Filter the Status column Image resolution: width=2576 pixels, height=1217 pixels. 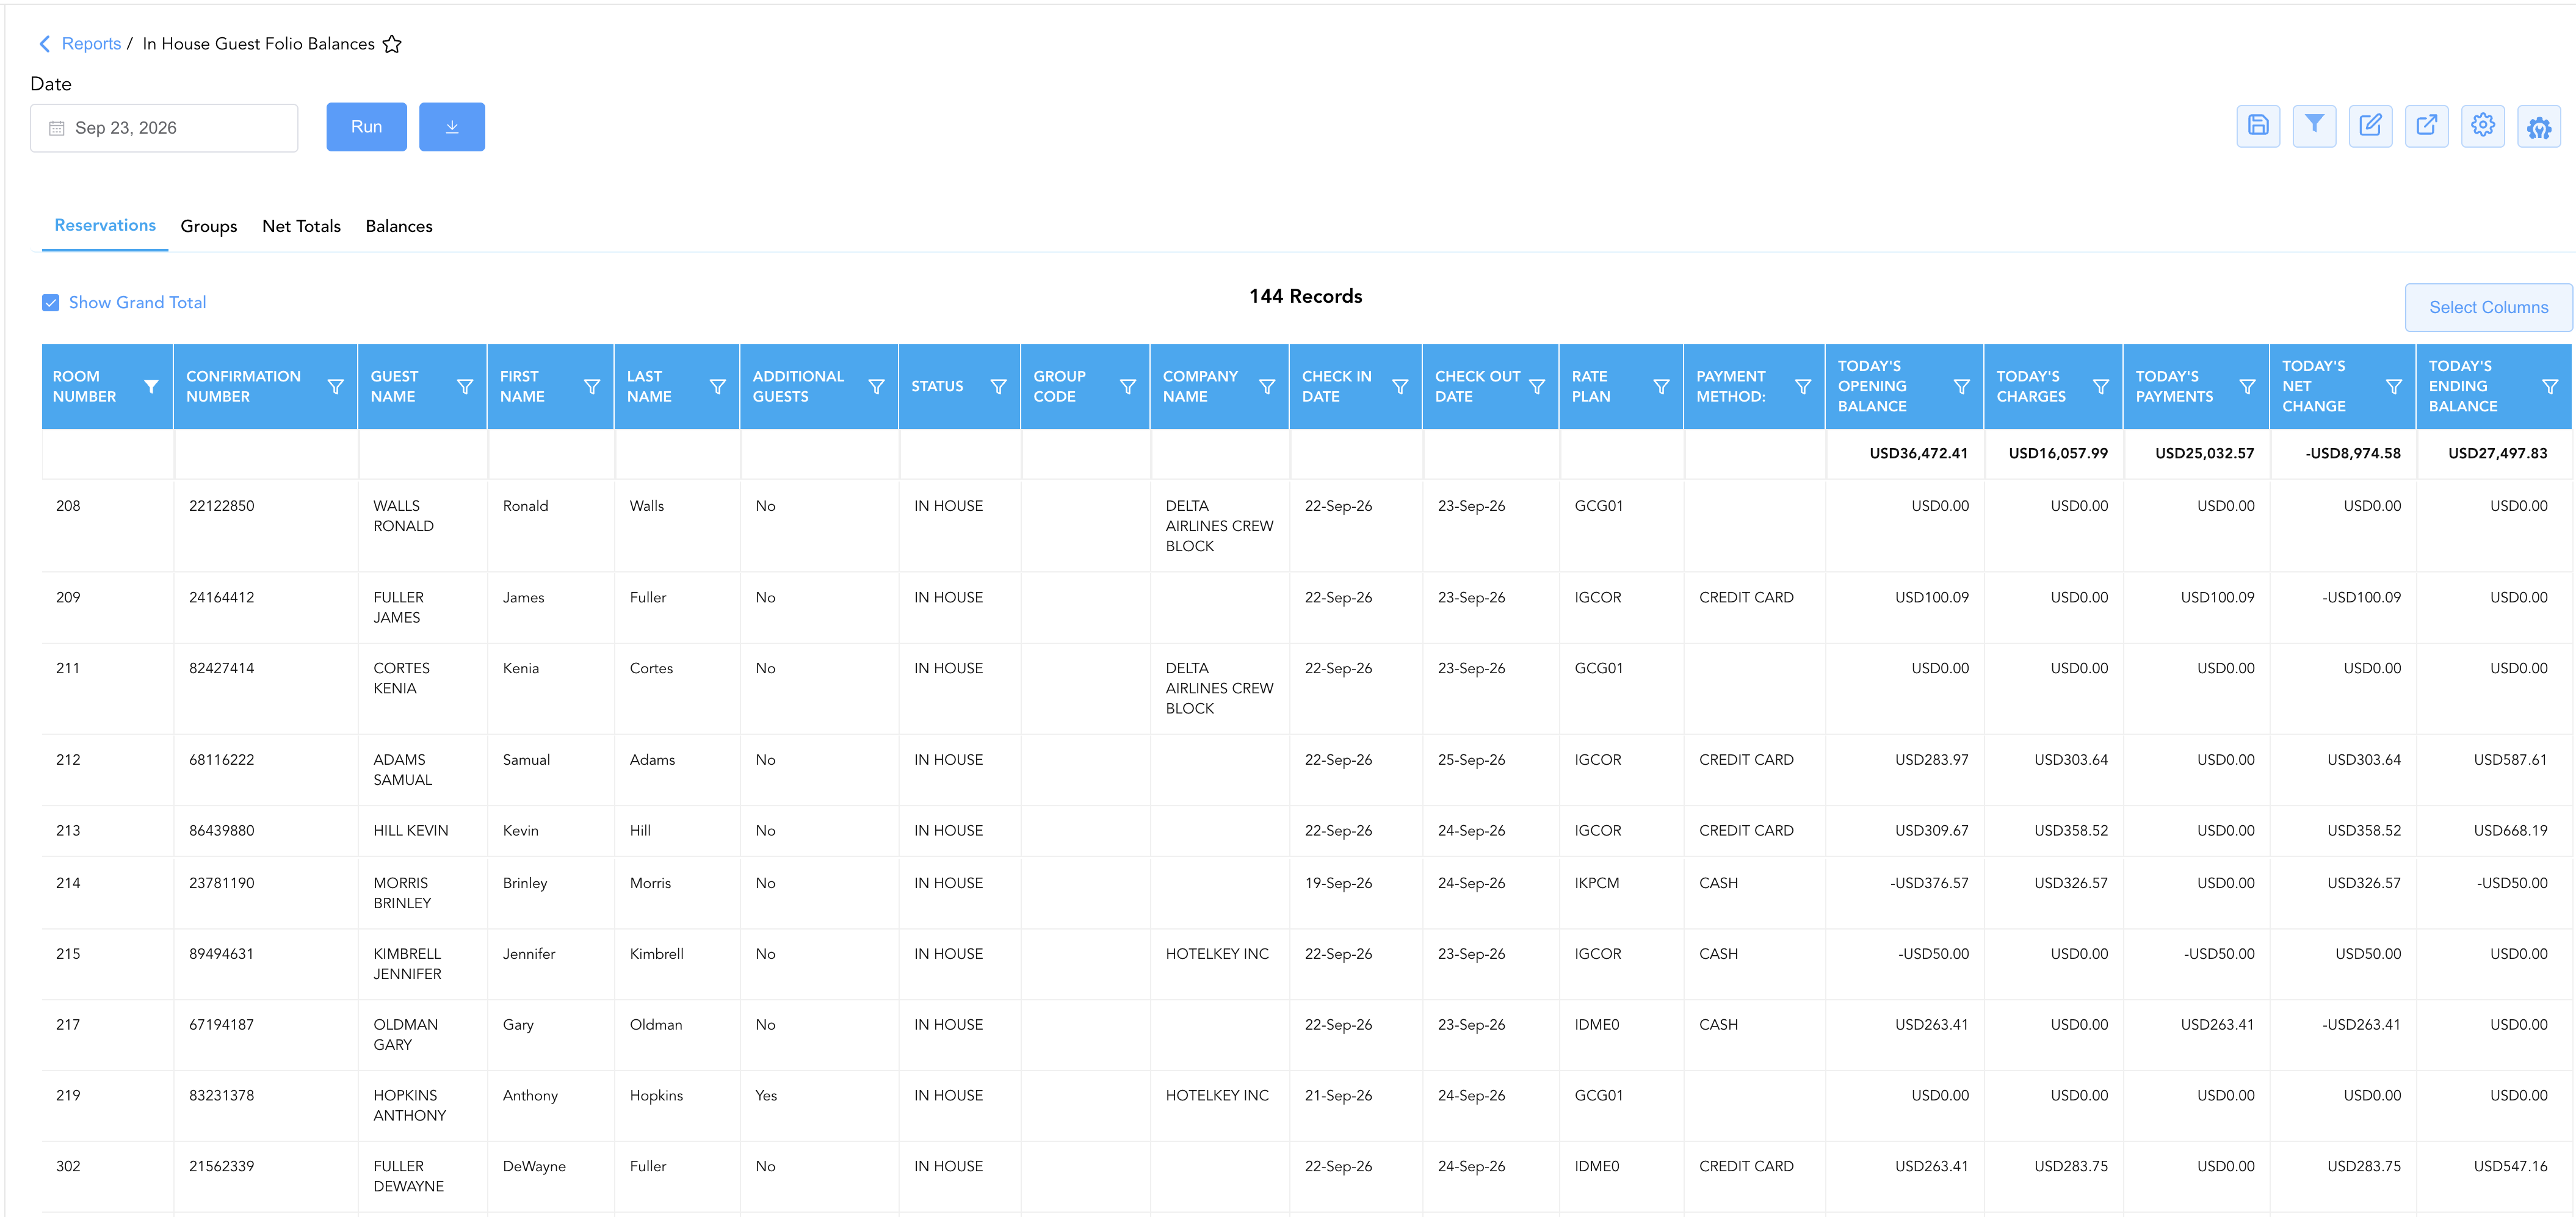click(998, 387)
